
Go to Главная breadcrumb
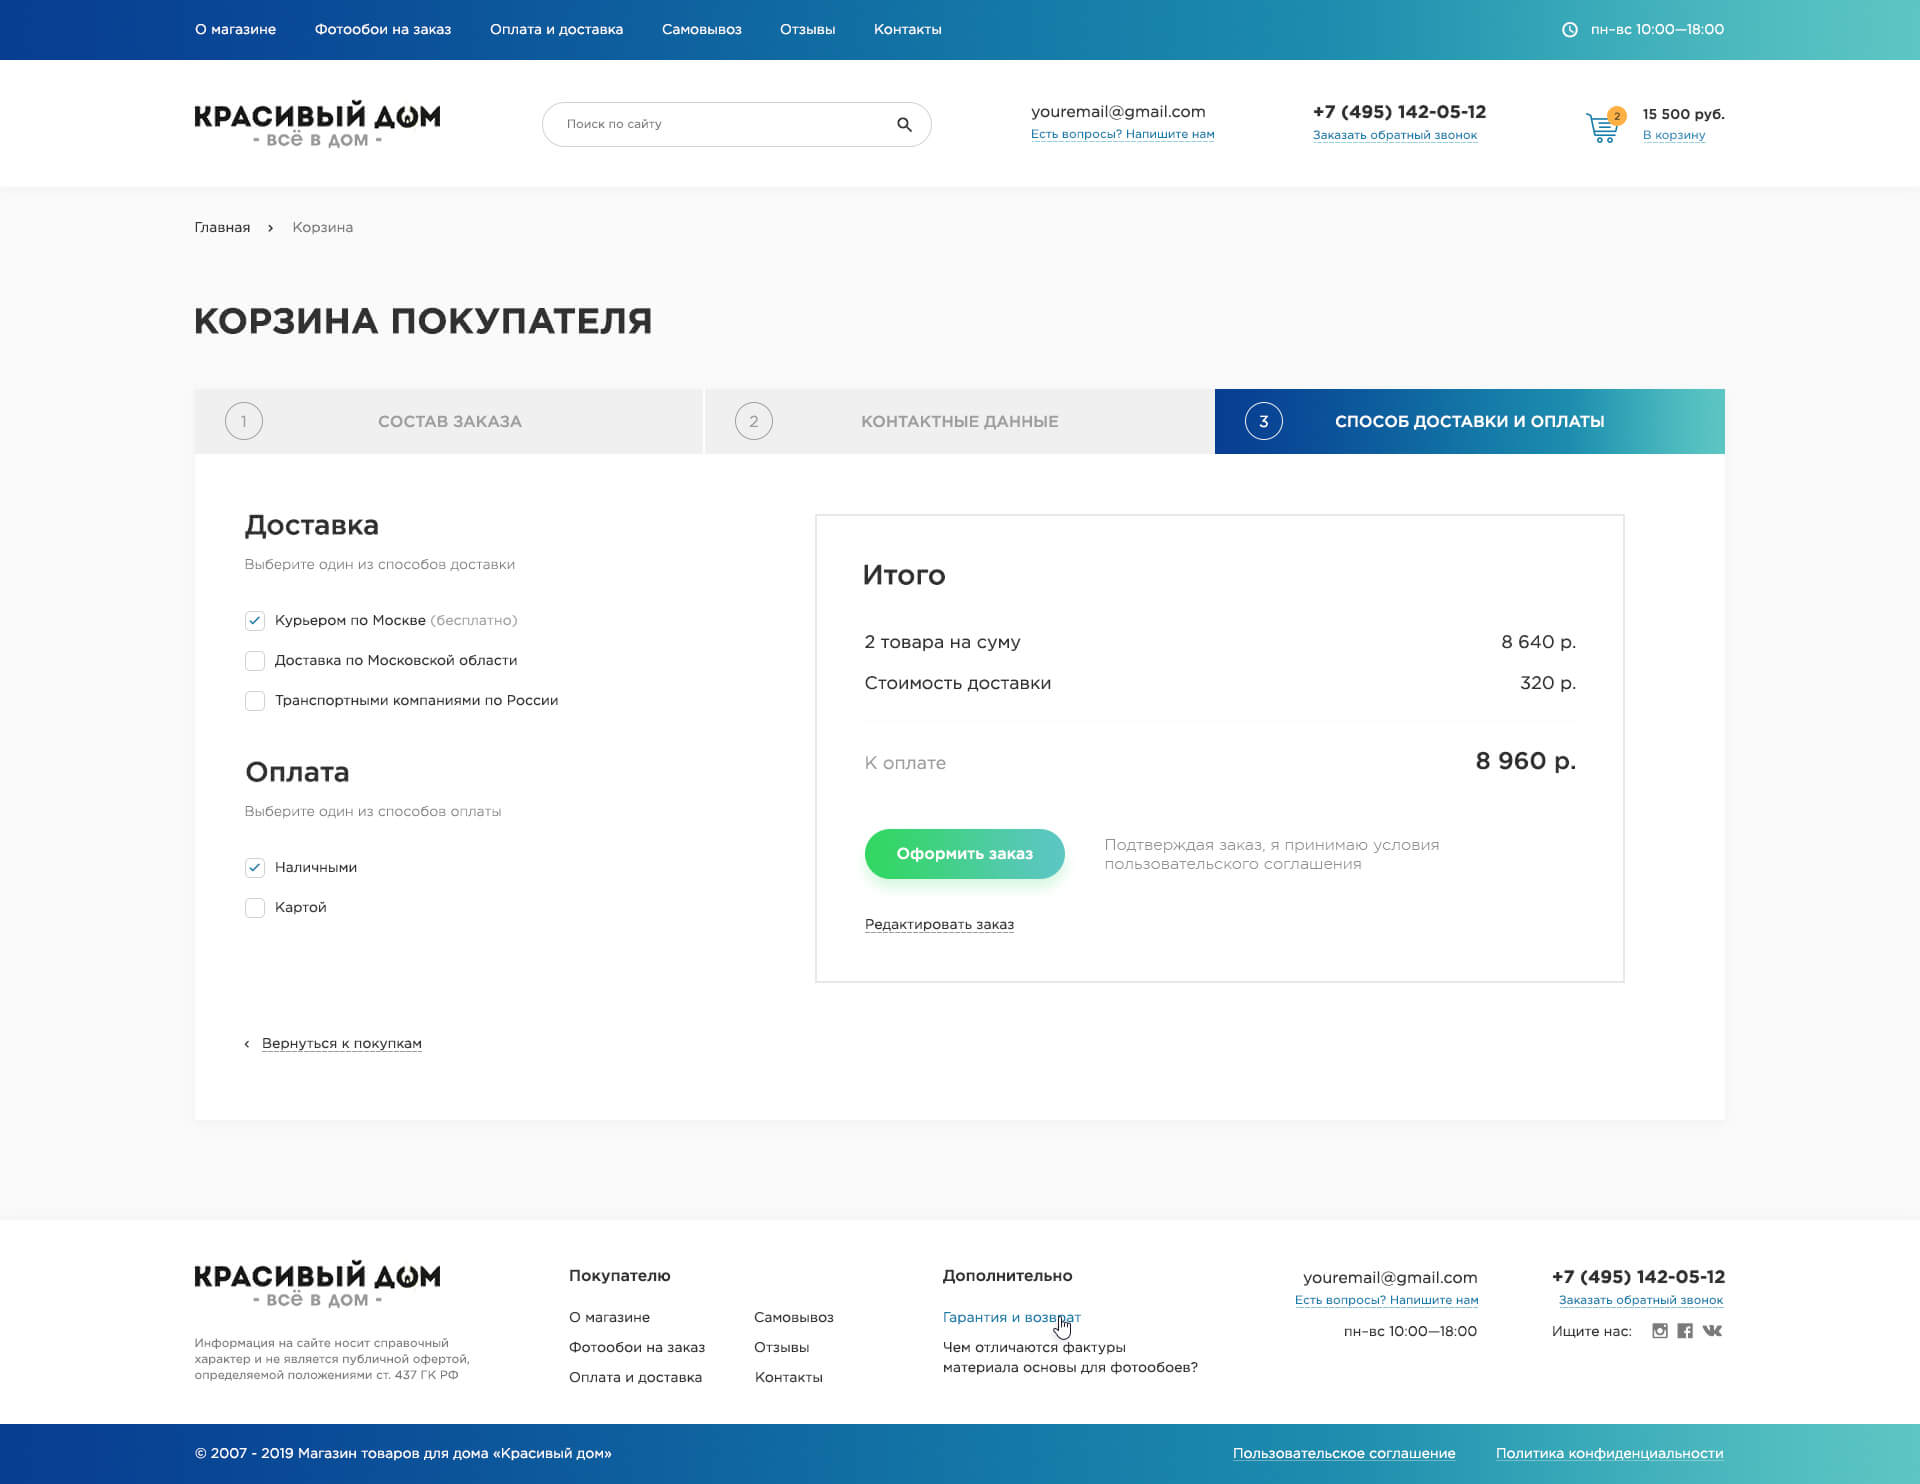coord(222,228)
